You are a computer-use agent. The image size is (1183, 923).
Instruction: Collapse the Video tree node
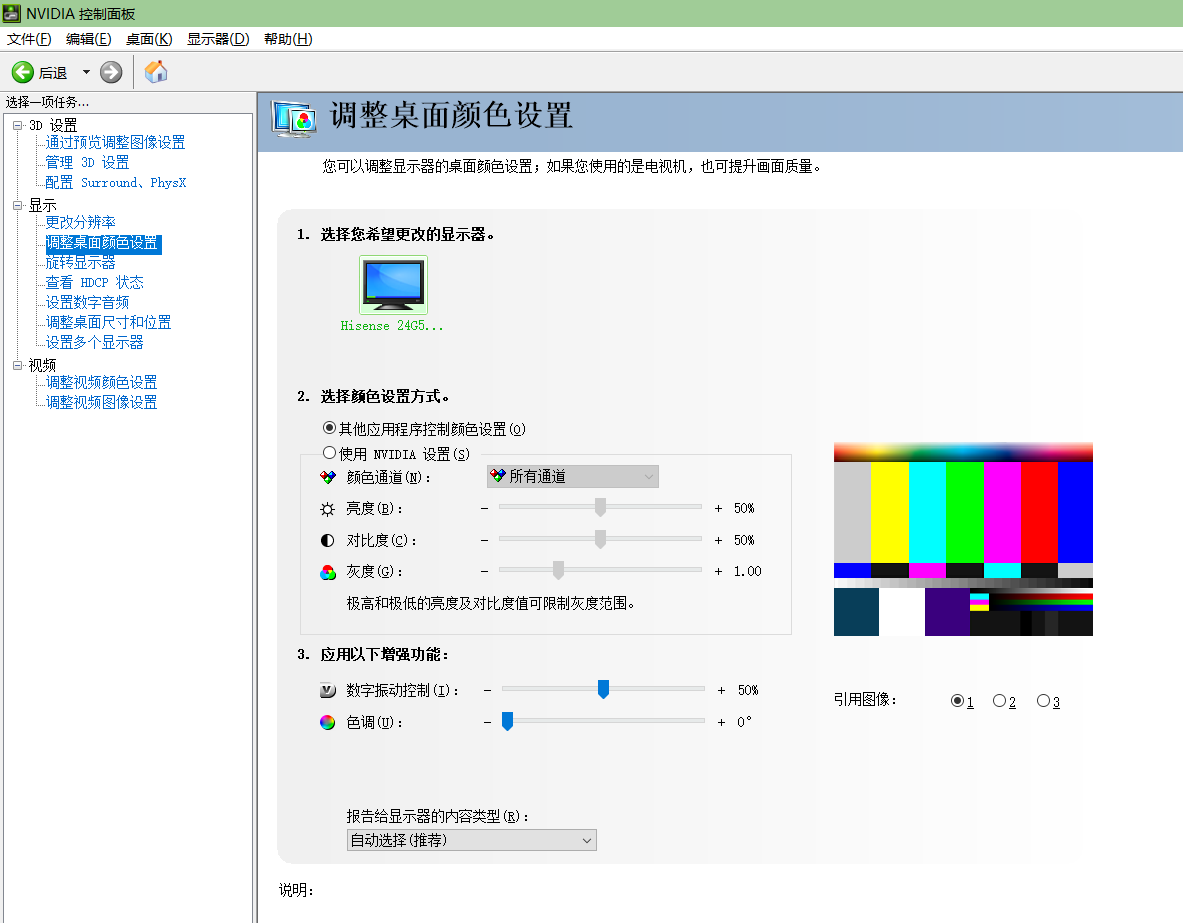coord(17,365)
